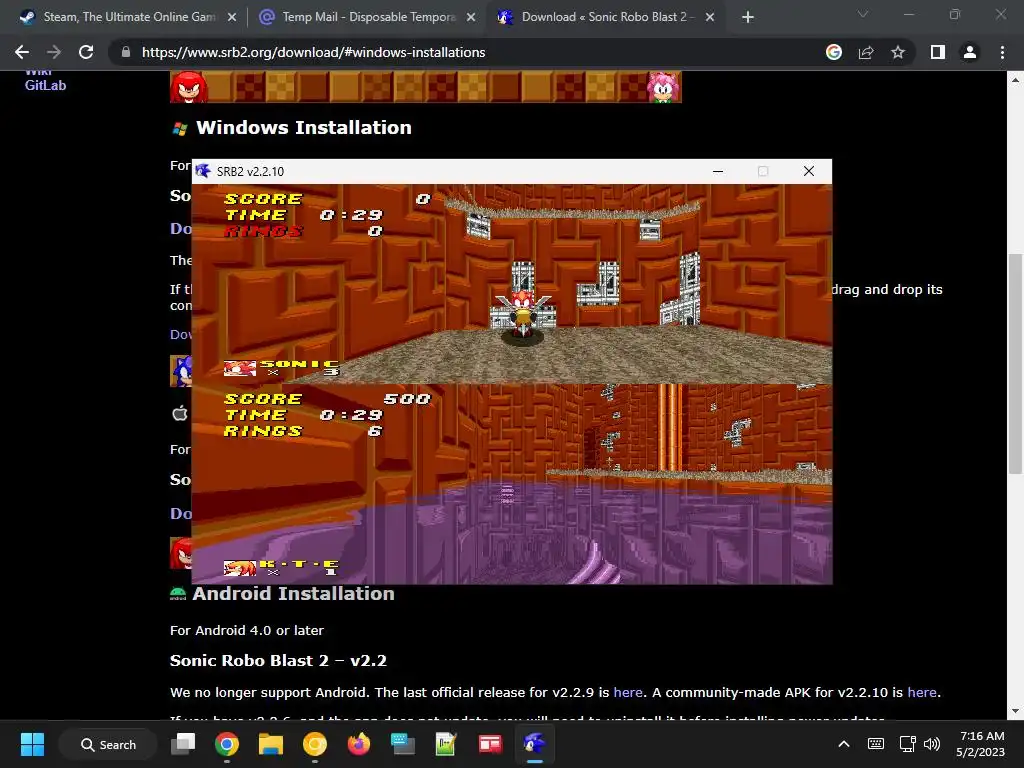View site security lock info
Screen dimensions: 1024x768
click(x=126, y=52)
